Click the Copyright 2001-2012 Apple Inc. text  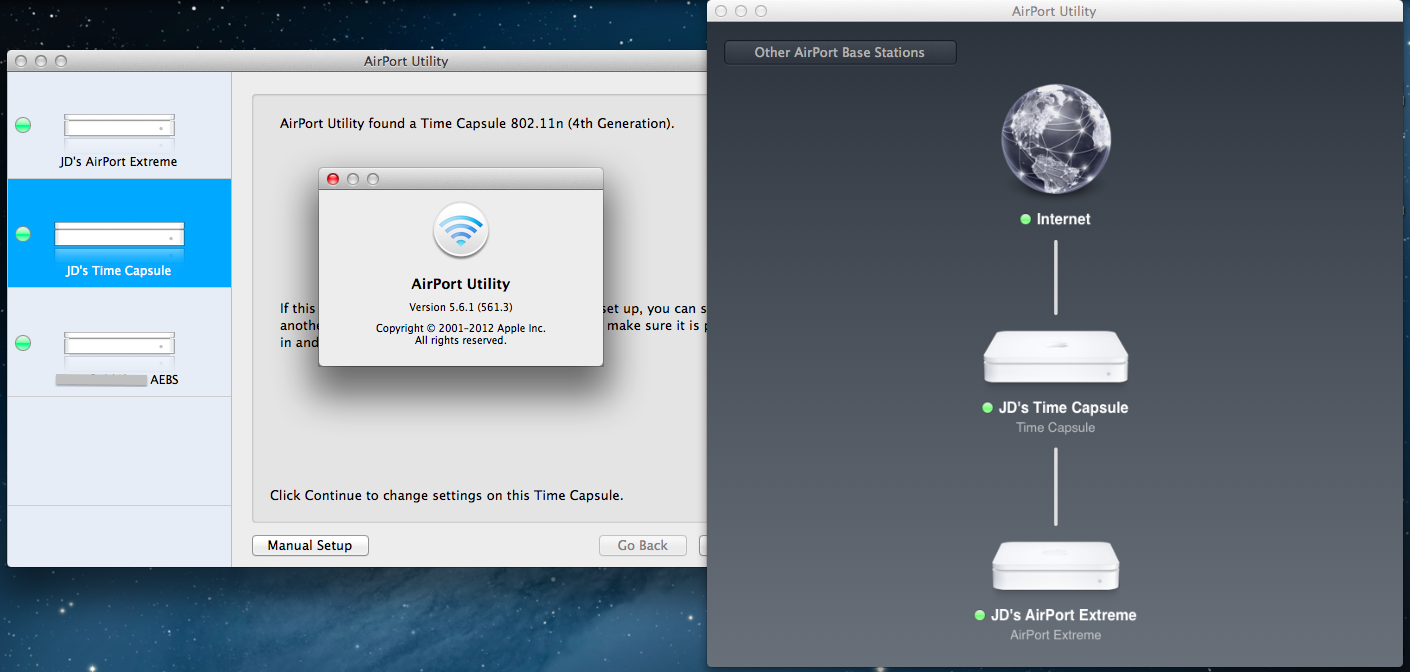click(x=461, y=328)
